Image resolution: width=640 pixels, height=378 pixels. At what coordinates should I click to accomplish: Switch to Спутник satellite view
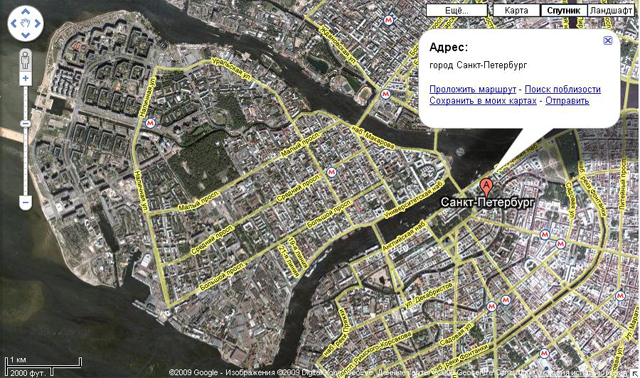[564, 11]
